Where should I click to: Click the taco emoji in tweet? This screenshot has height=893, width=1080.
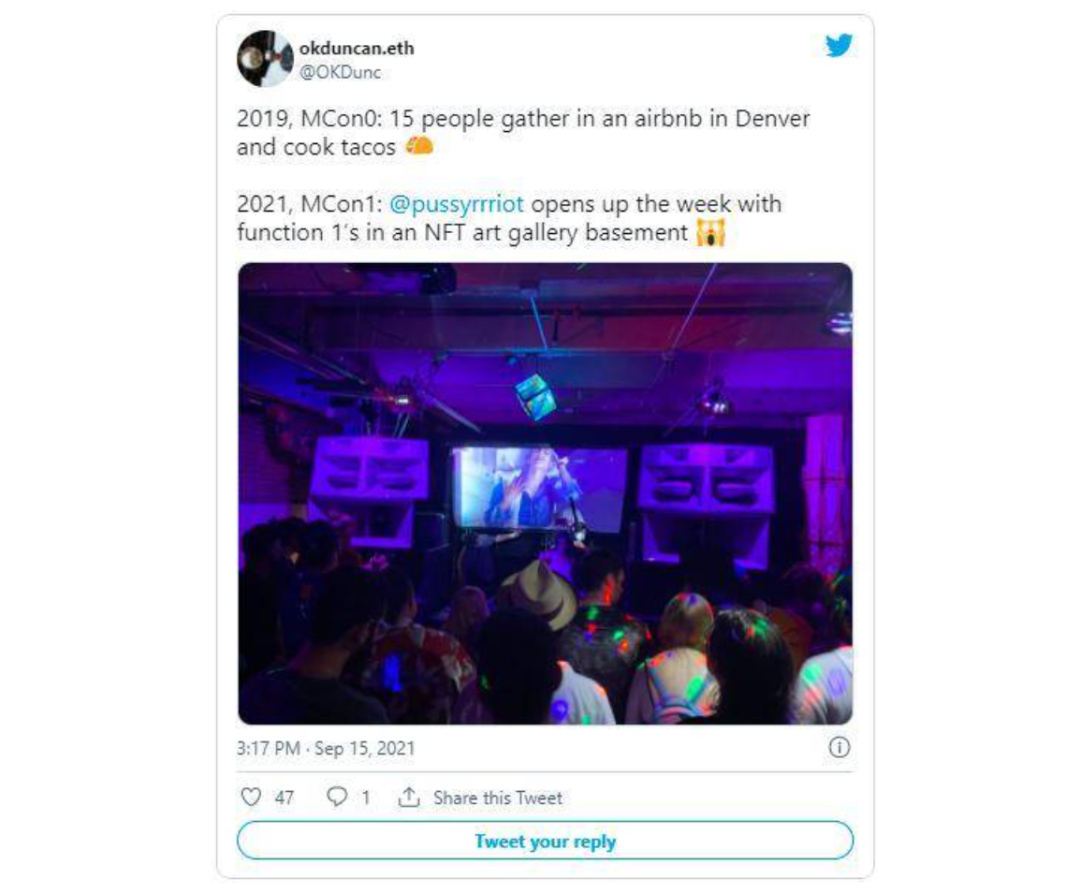419,146
